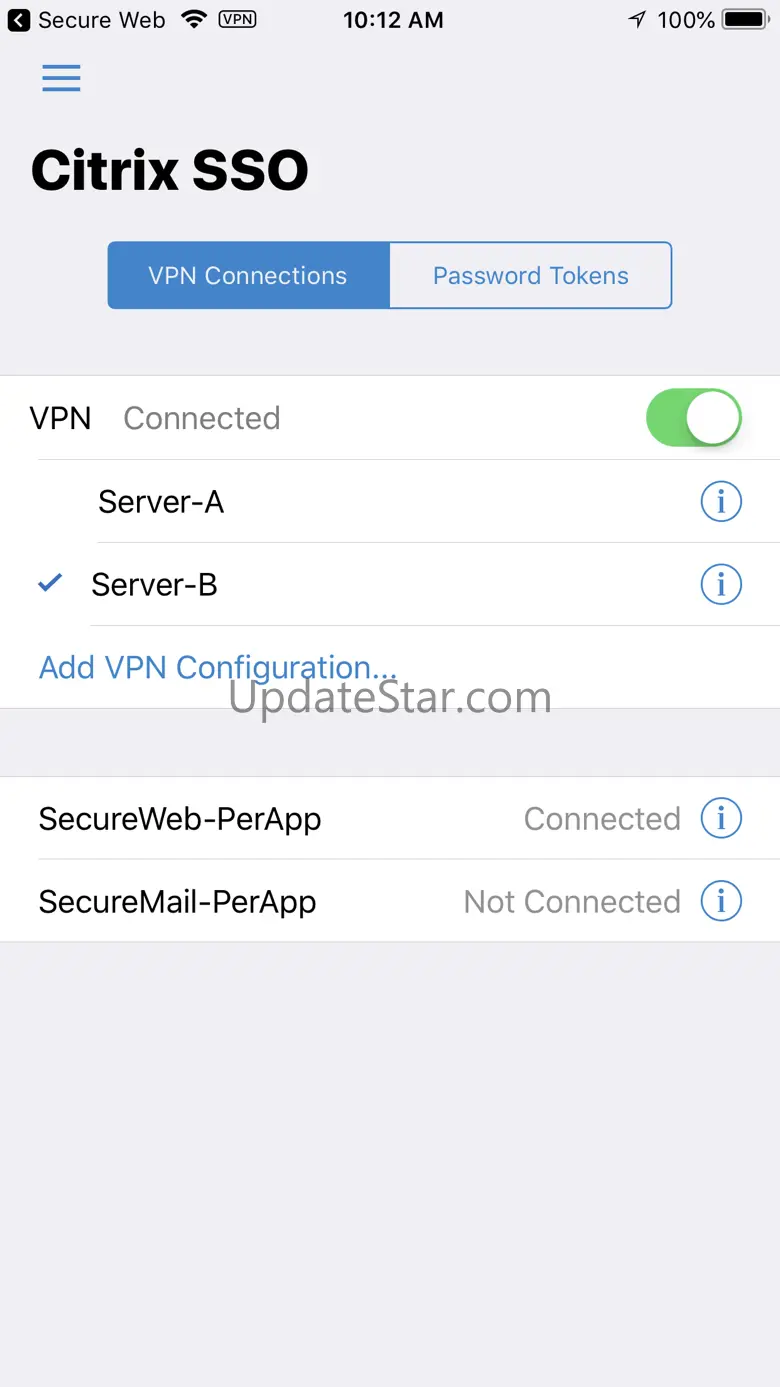Tap the checked Server-B row
Screen dimensions: 780x1387
coord(390,584)
